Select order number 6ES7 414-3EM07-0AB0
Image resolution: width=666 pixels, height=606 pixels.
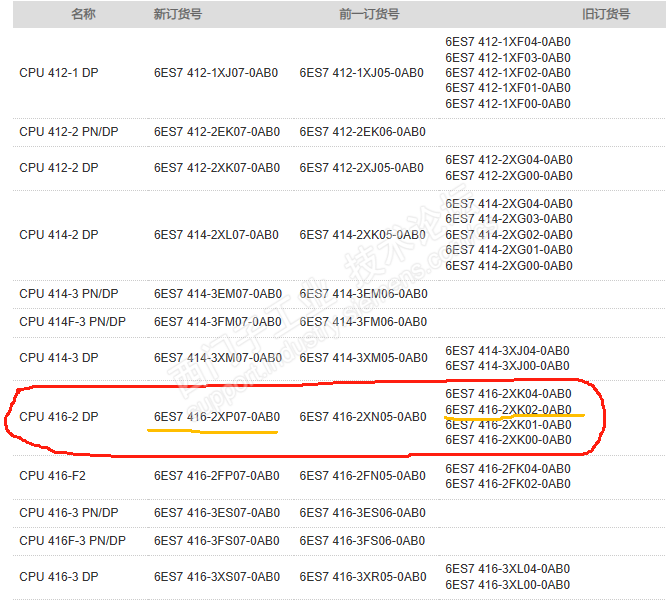tap(218, 294)
